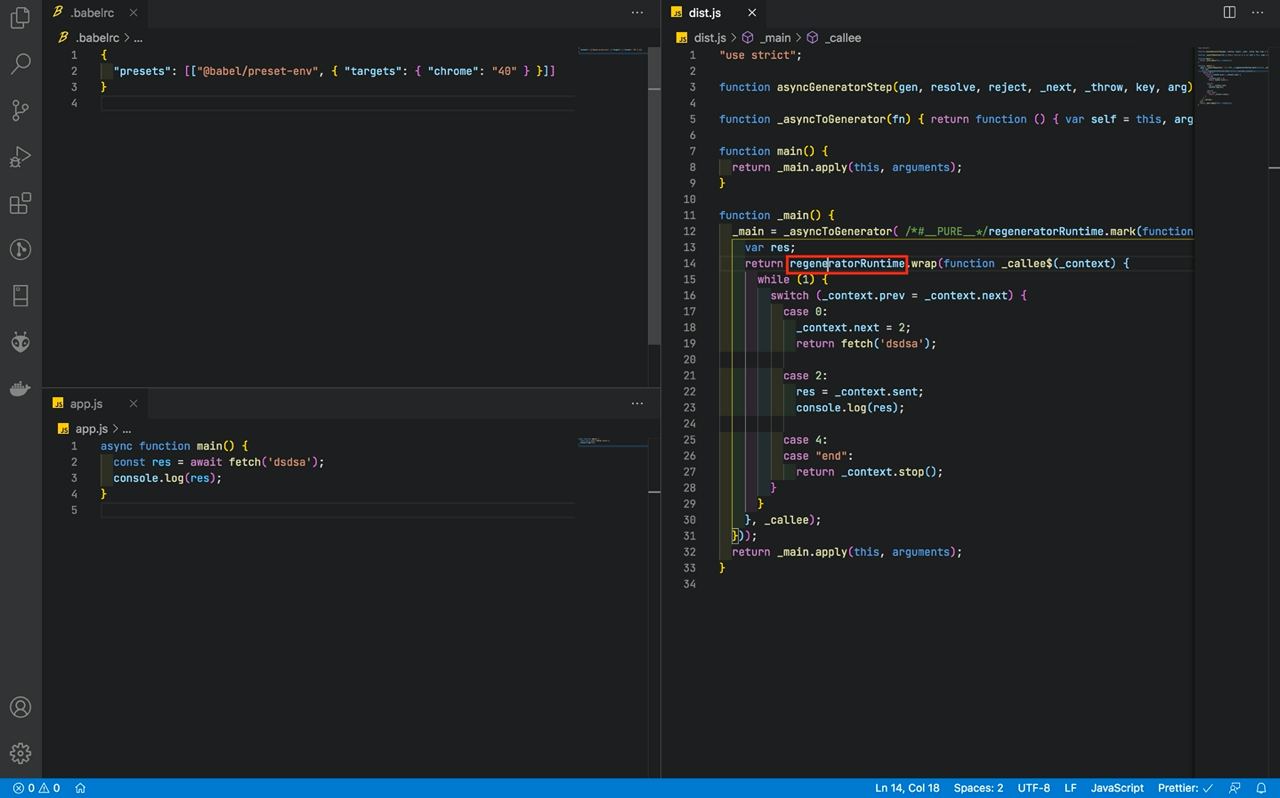Screen dimensions: 1280x798
Task: Open the Source Control view
Action: [20, 111]
